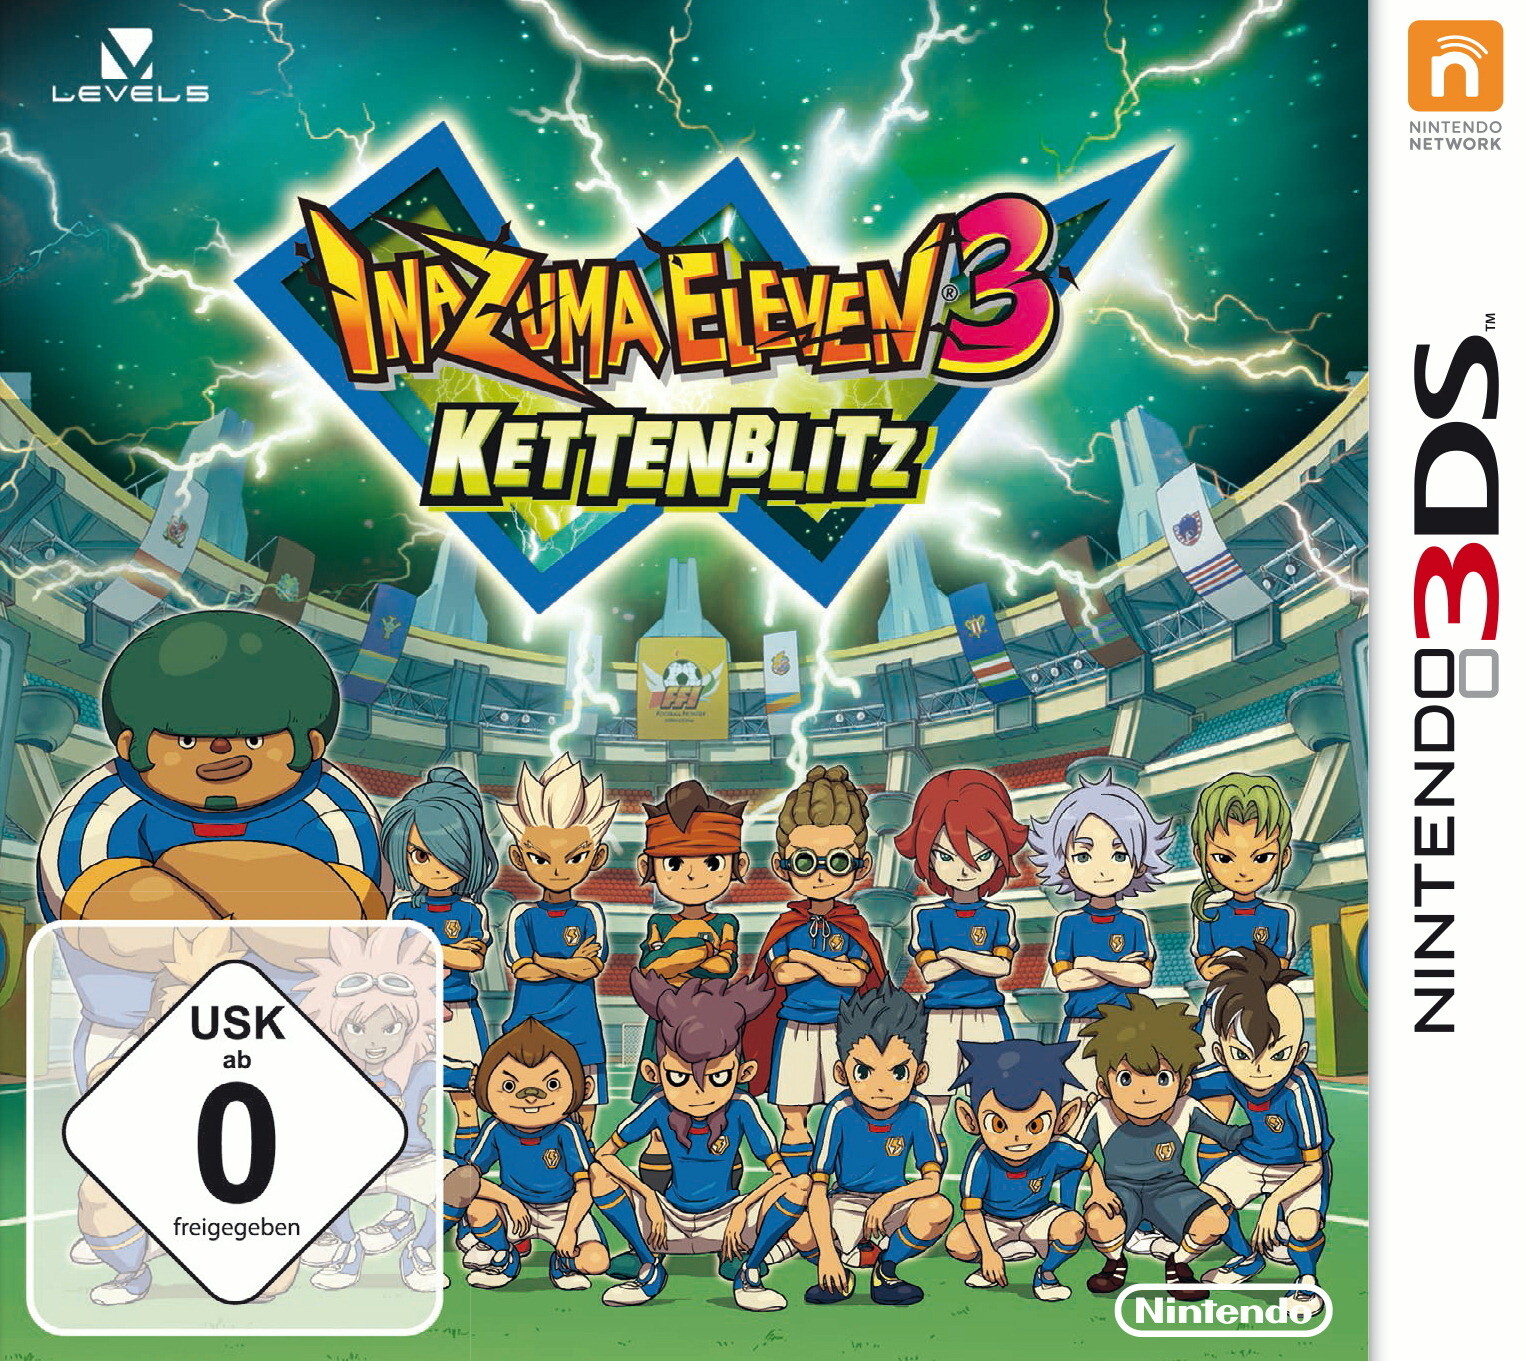Viewport: 1526px width, 1361px height.
Task: Click the pink number 3 in title
Action: click(x=994, y=282)
